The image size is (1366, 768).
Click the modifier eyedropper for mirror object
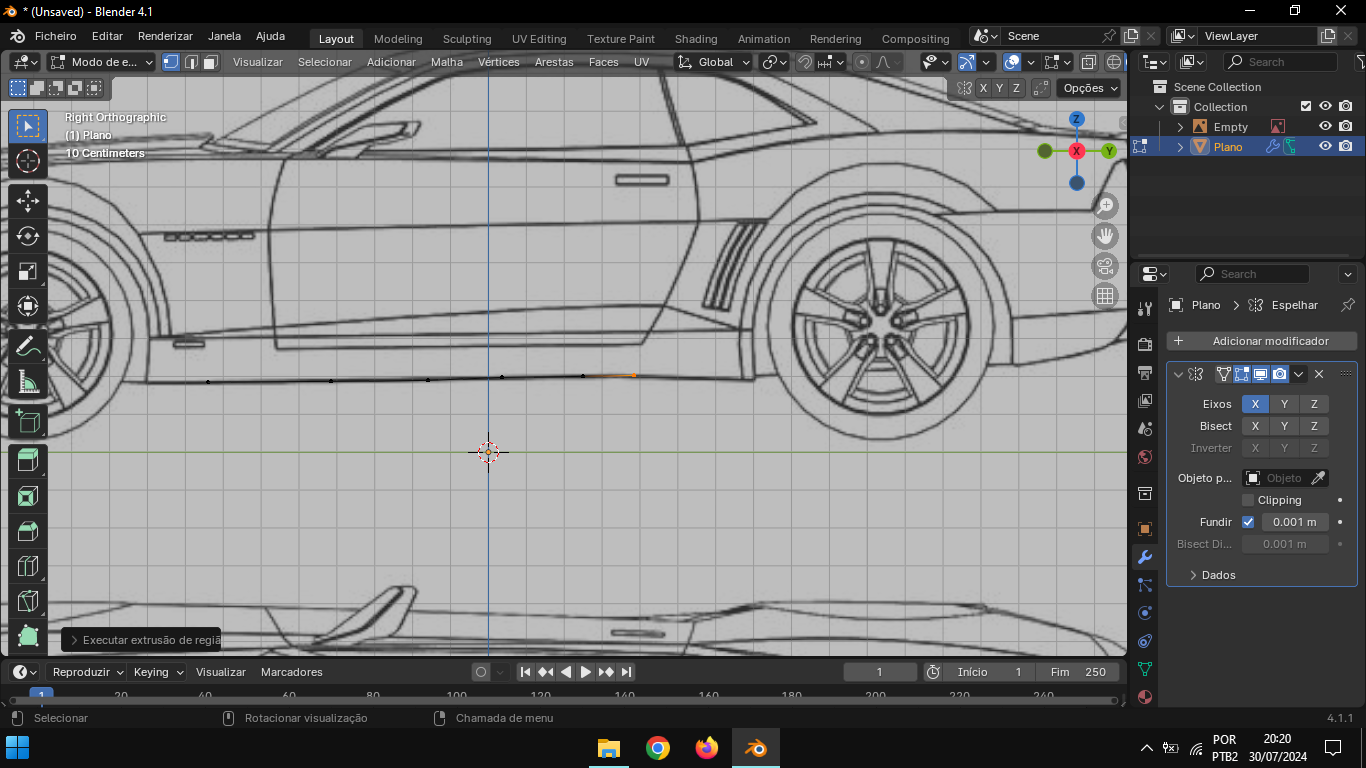(1318, 478)
